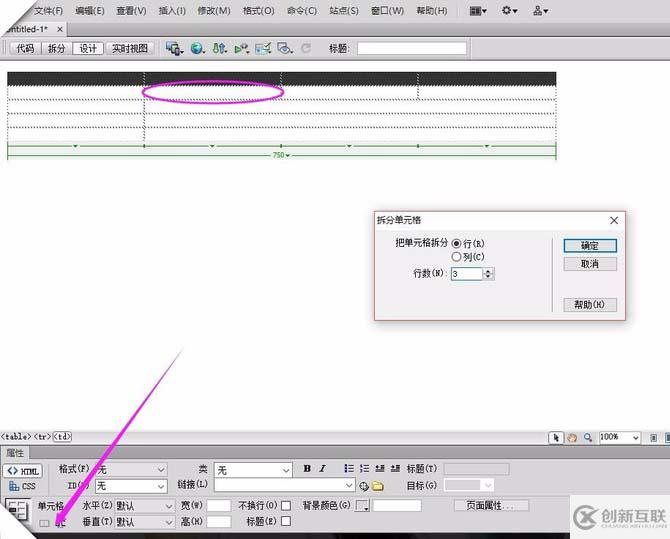Select the 列(C) radio button

coord(456,257)
